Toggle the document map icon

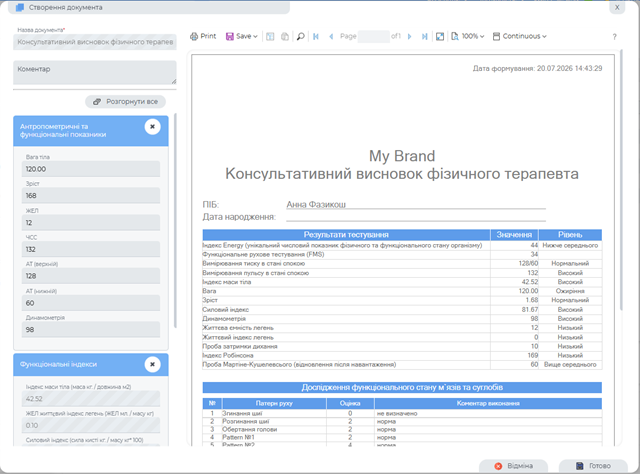point(270,36)
